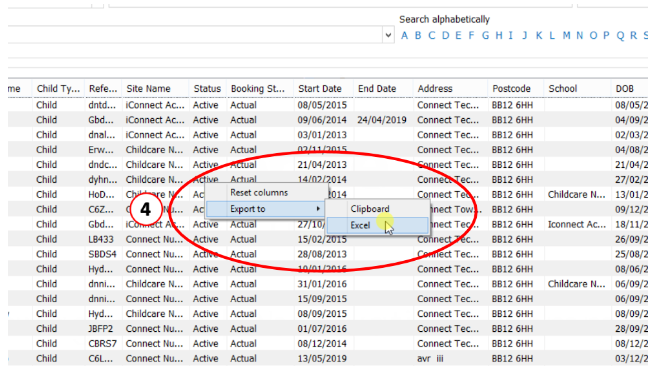Select the Iconnect Ac... school cell
The height and width of the screenshot is (371, 668).
click(576, 224)
